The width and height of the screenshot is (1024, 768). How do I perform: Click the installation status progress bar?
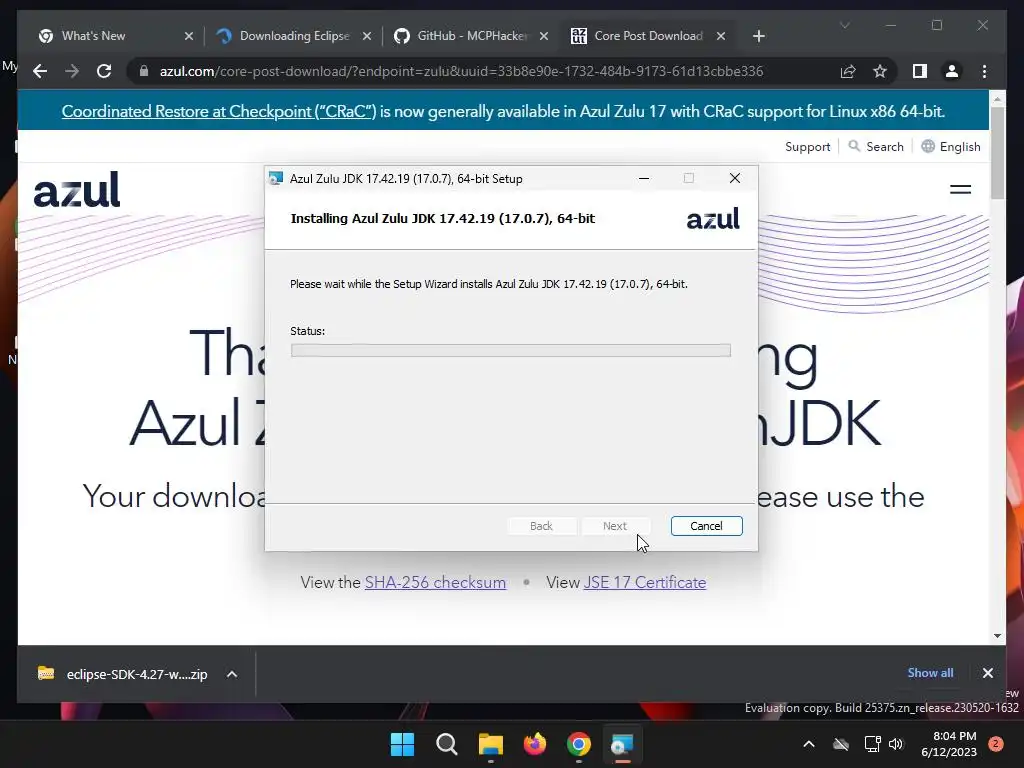pos(511,351)
